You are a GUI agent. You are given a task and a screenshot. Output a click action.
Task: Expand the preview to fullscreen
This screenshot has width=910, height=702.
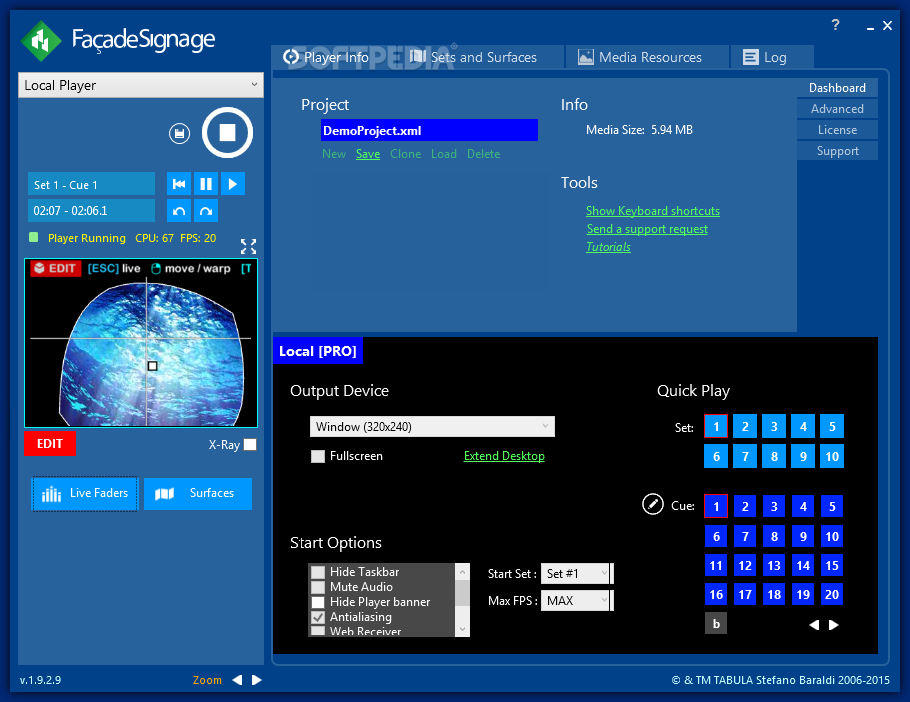click(248, 247)
